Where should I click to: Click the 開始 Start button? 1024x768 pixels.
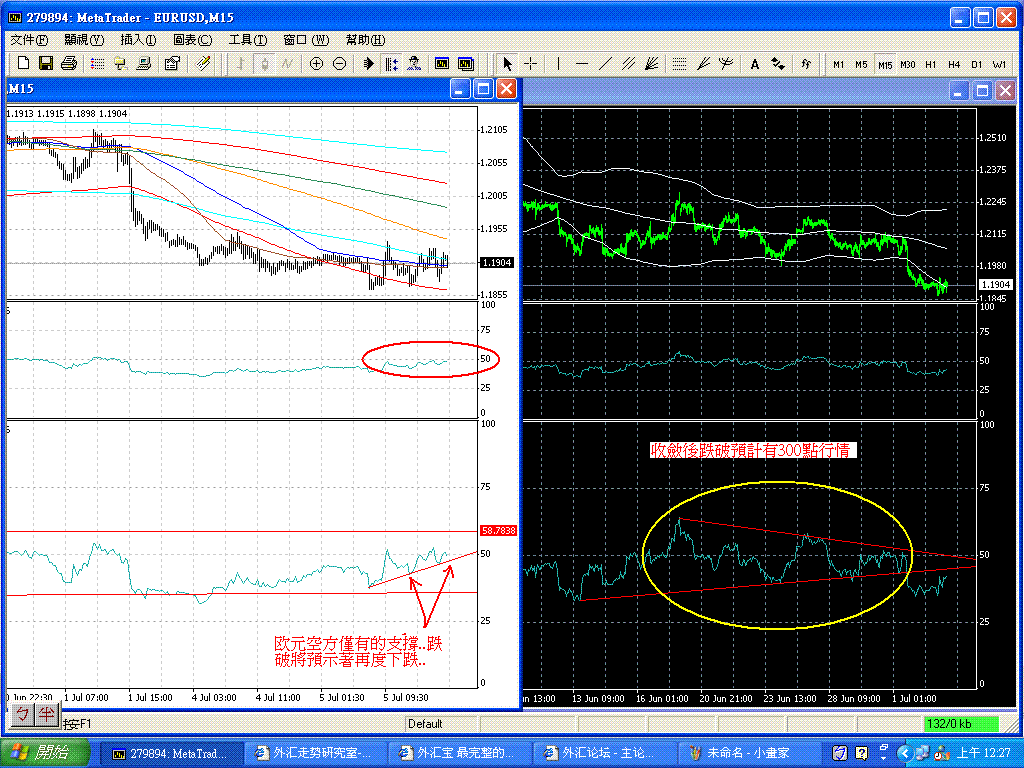point(44,753)
